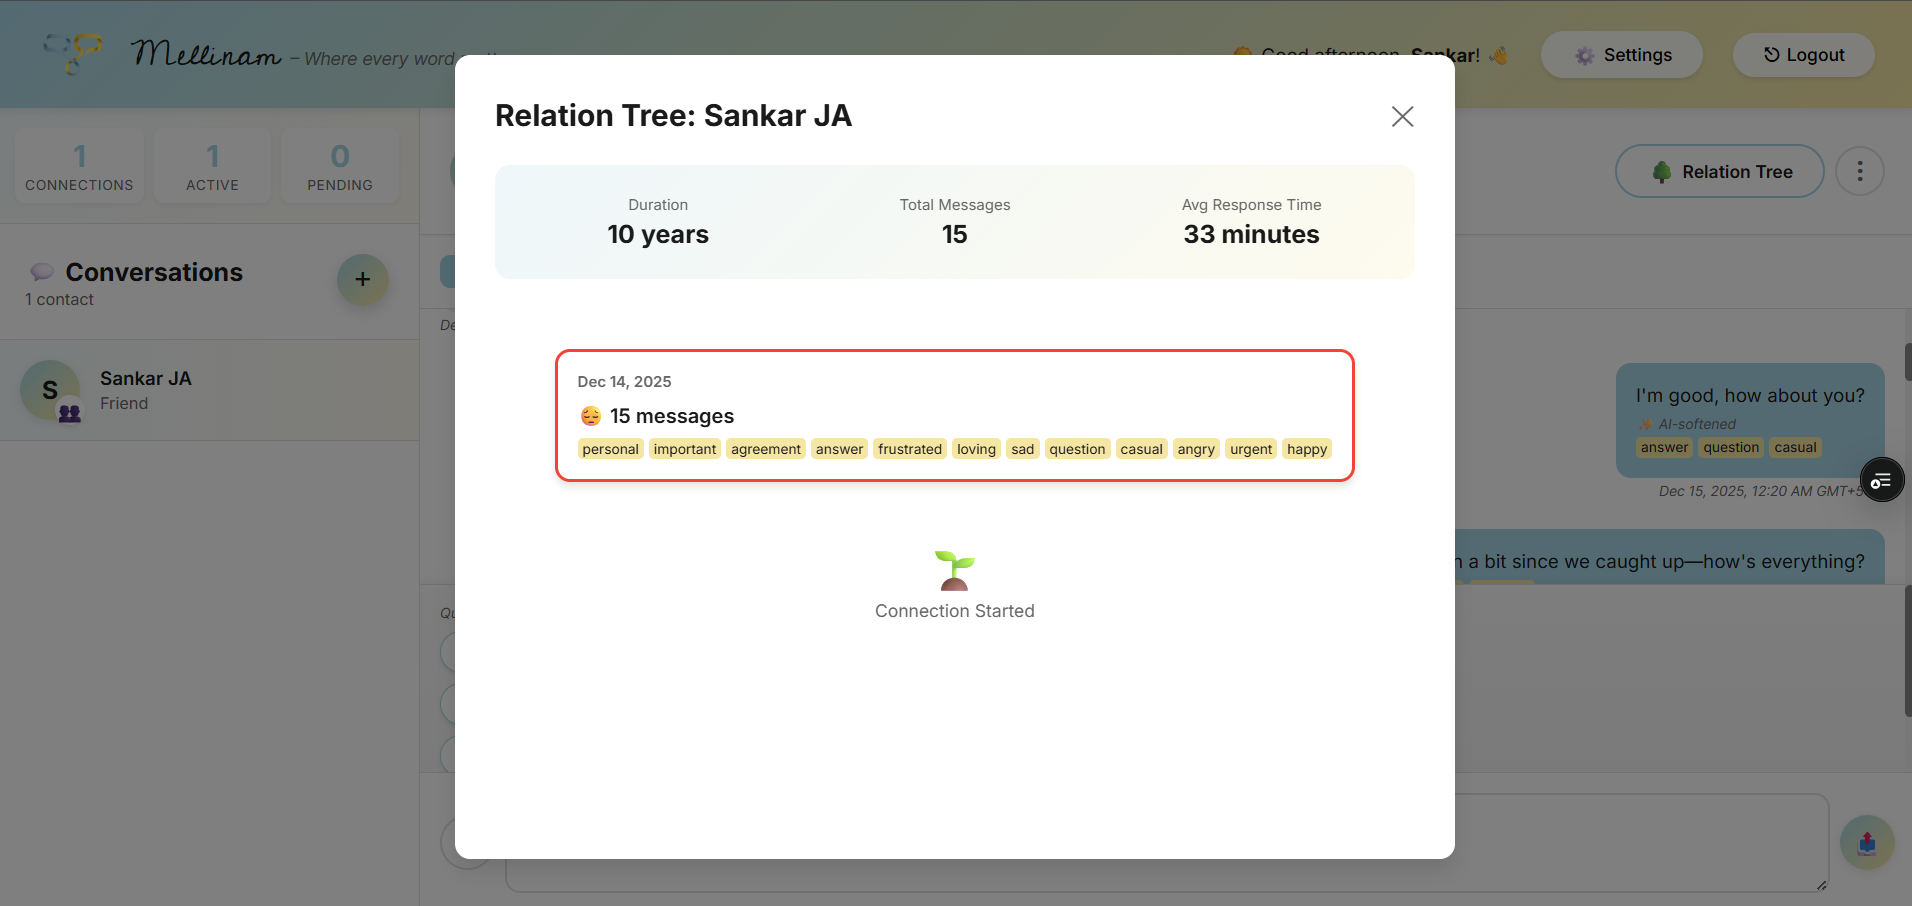Log out using the Logout button
The image size is (1912, 906).
1803,55
